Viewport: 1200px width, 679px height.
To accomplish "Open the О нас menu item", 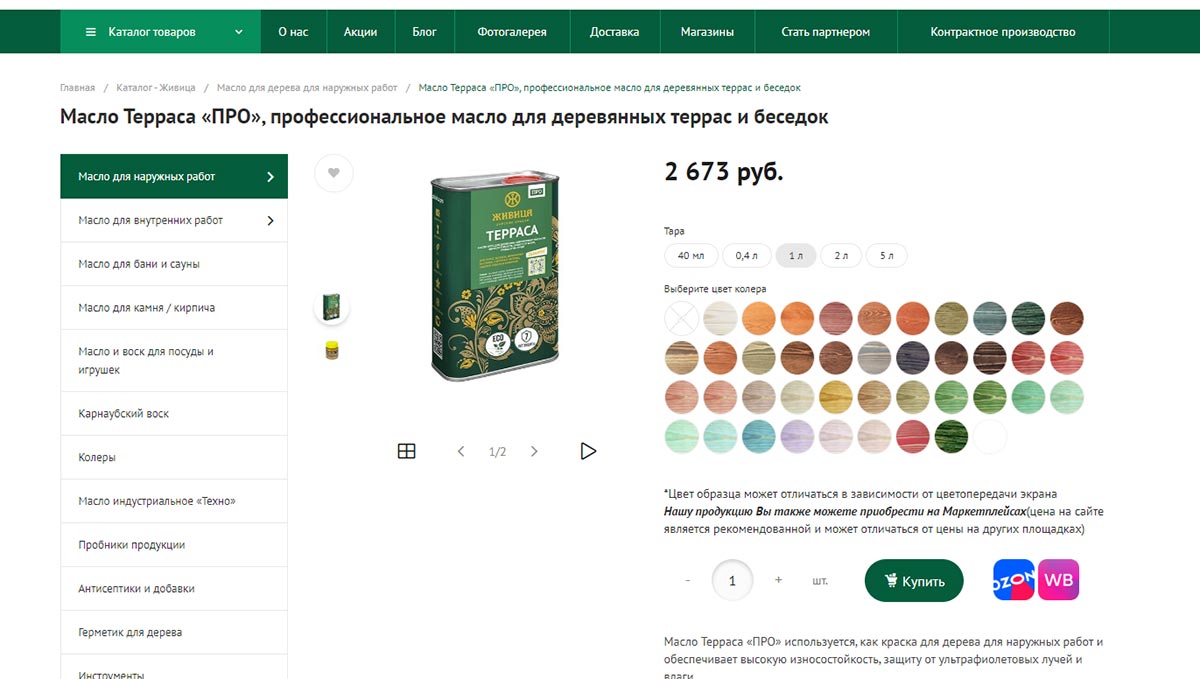I will 293,32.
